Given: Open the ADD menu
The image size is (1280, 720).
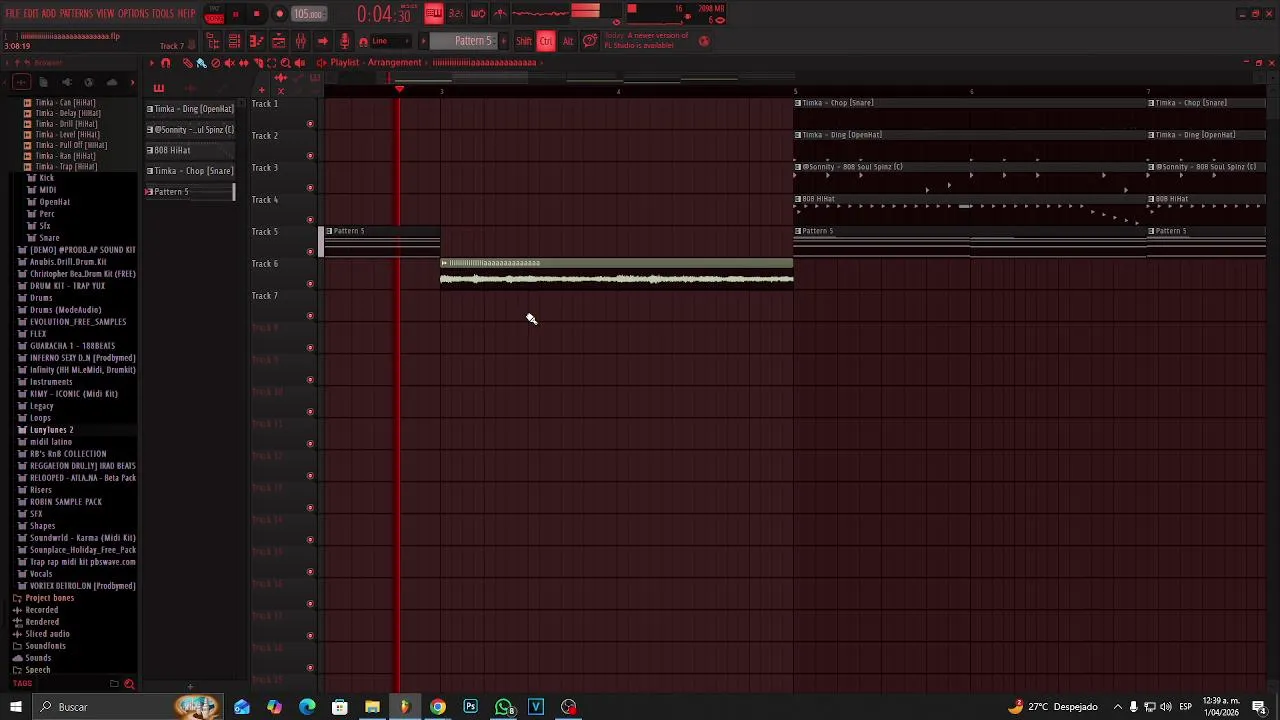Looking at the screenshot, I should pos(49,14).
